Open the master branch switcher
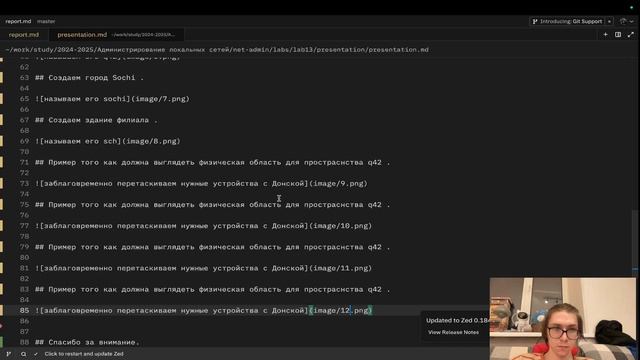 pyautogui.click(x=46, y=21)
